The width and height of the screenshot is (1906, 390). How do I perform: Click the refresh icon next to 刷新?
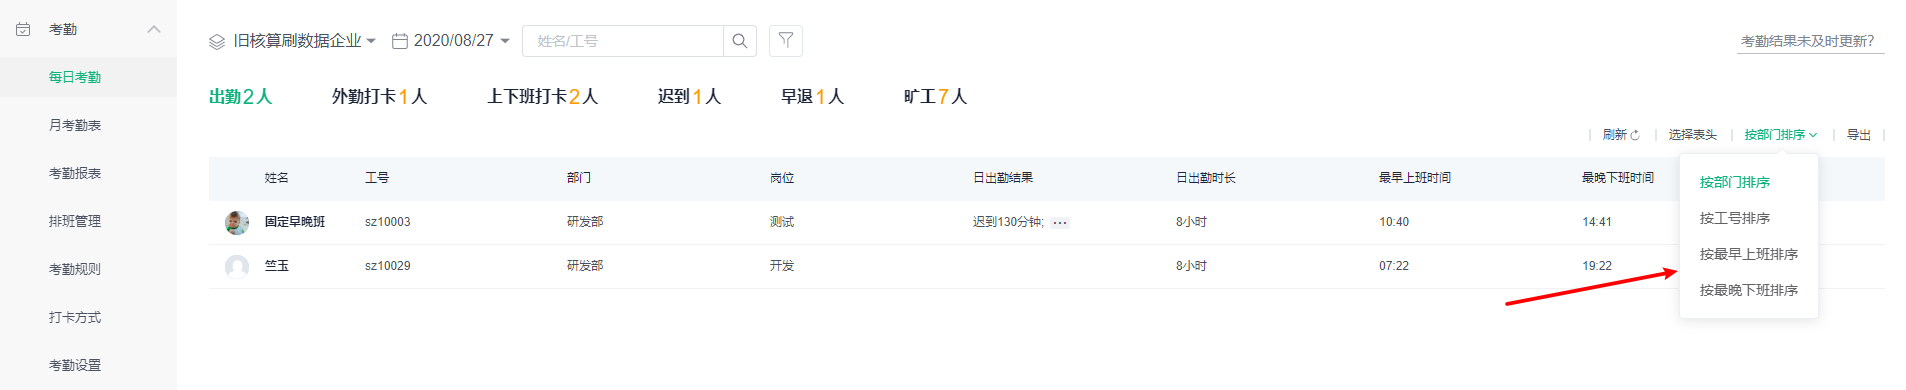pos(1635,135)
